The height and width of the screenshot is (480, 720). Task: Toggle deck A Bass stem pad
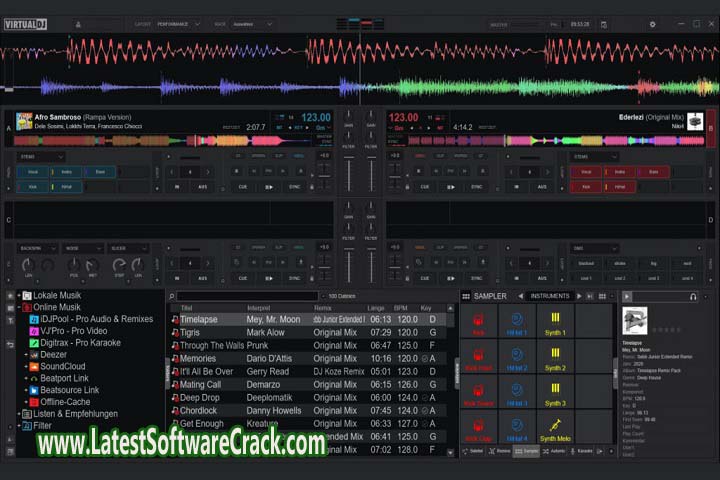[x=100, y=172]
